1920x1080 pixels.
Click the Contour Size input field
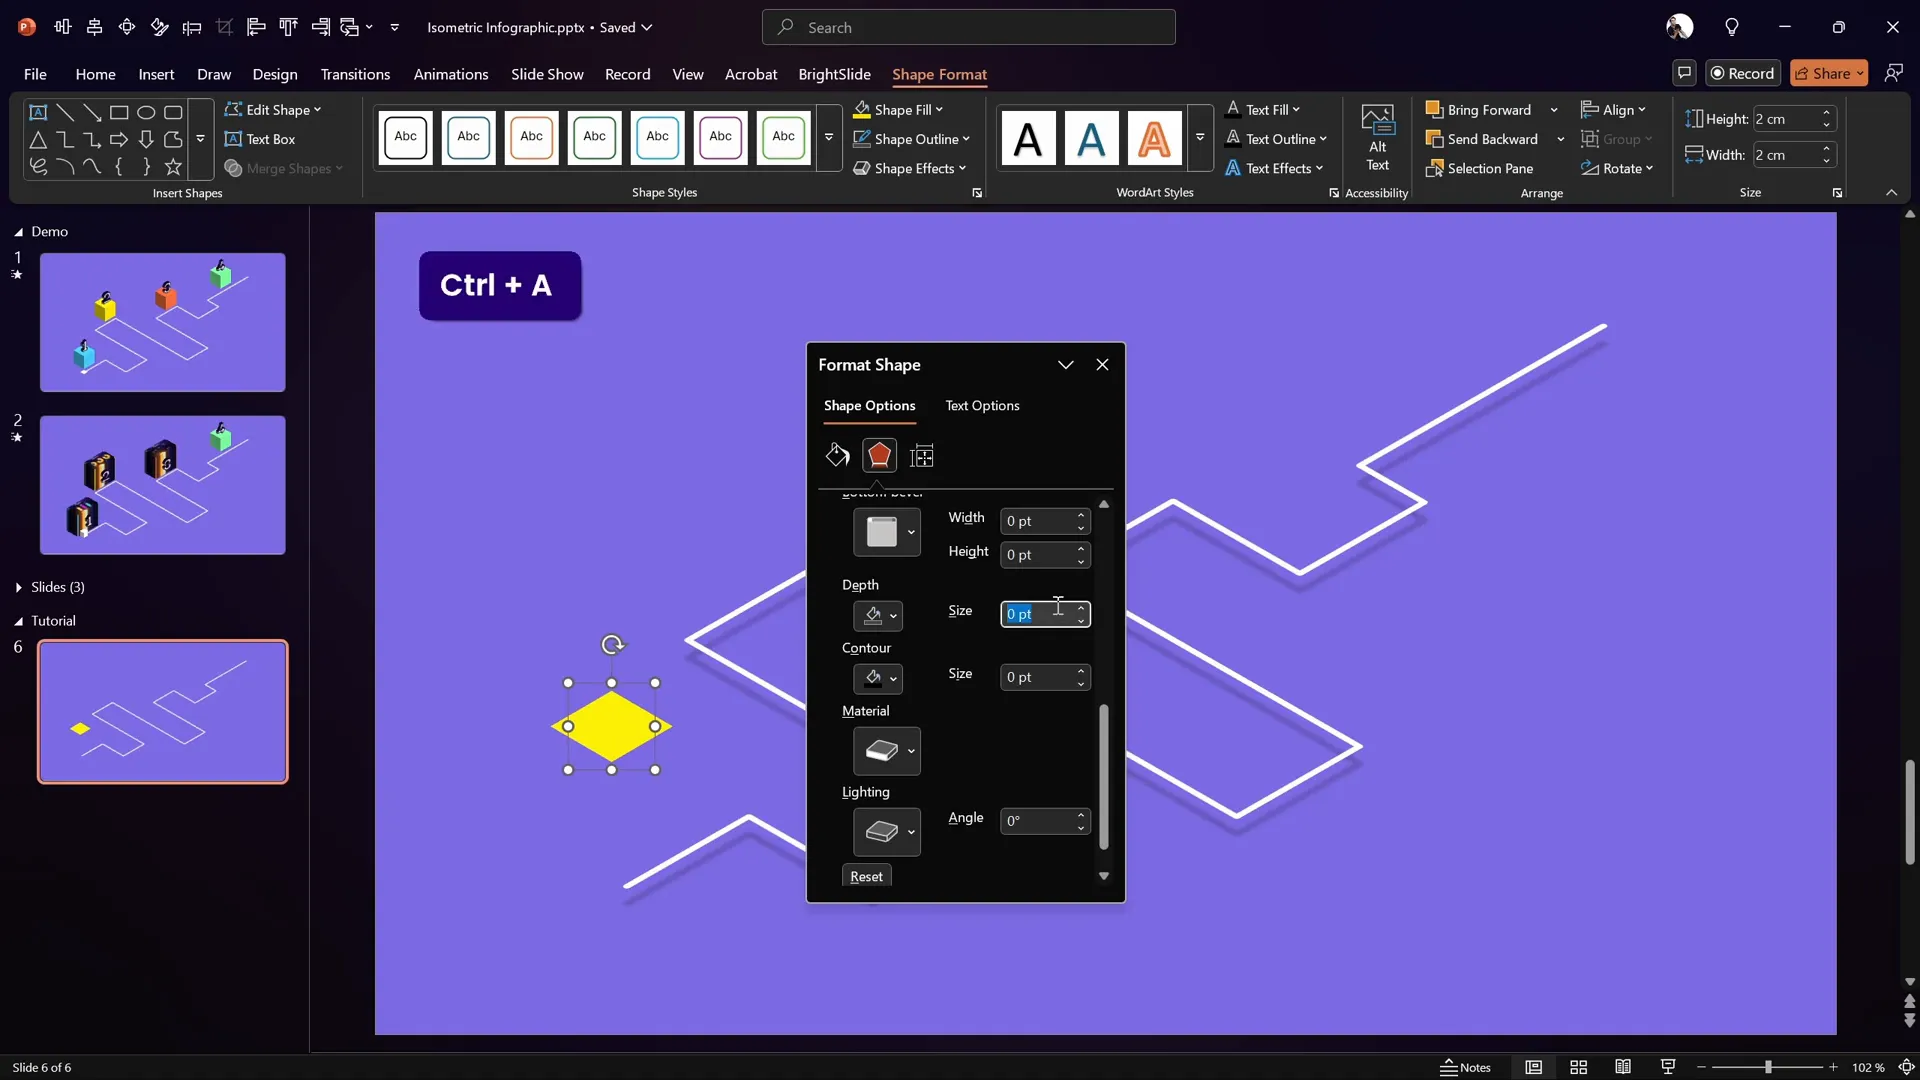pyautogui.click(x=1038, y=677)
